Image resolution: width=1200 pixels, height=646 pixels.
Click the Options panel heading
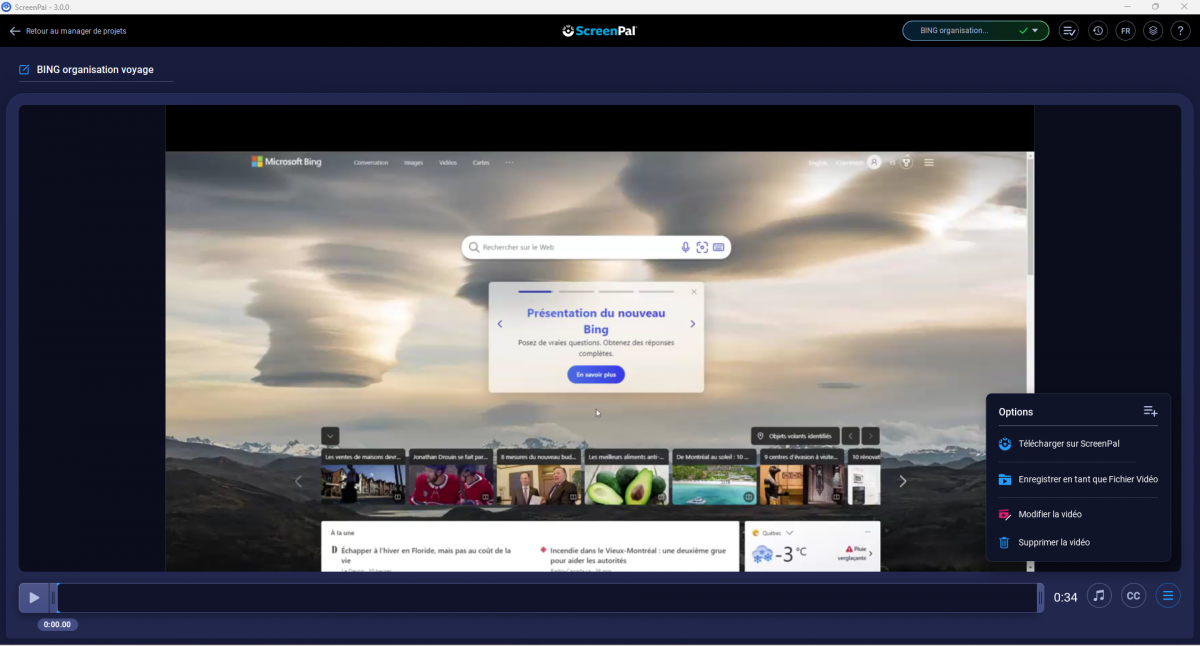coord(1016,412)
